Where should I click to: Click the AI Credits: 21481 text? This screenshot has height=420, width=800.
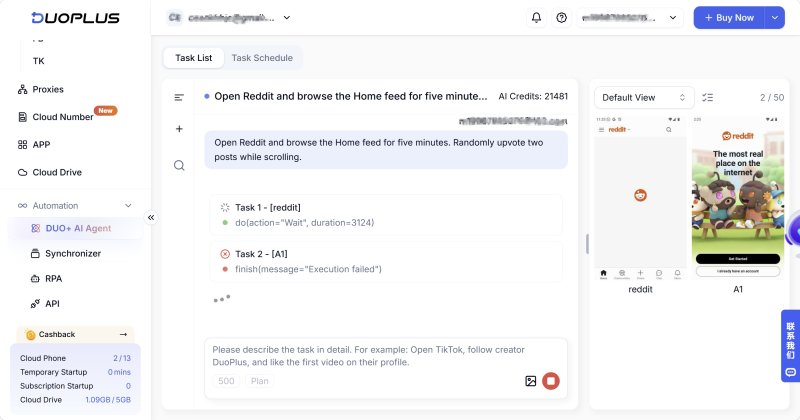(533, 96)
